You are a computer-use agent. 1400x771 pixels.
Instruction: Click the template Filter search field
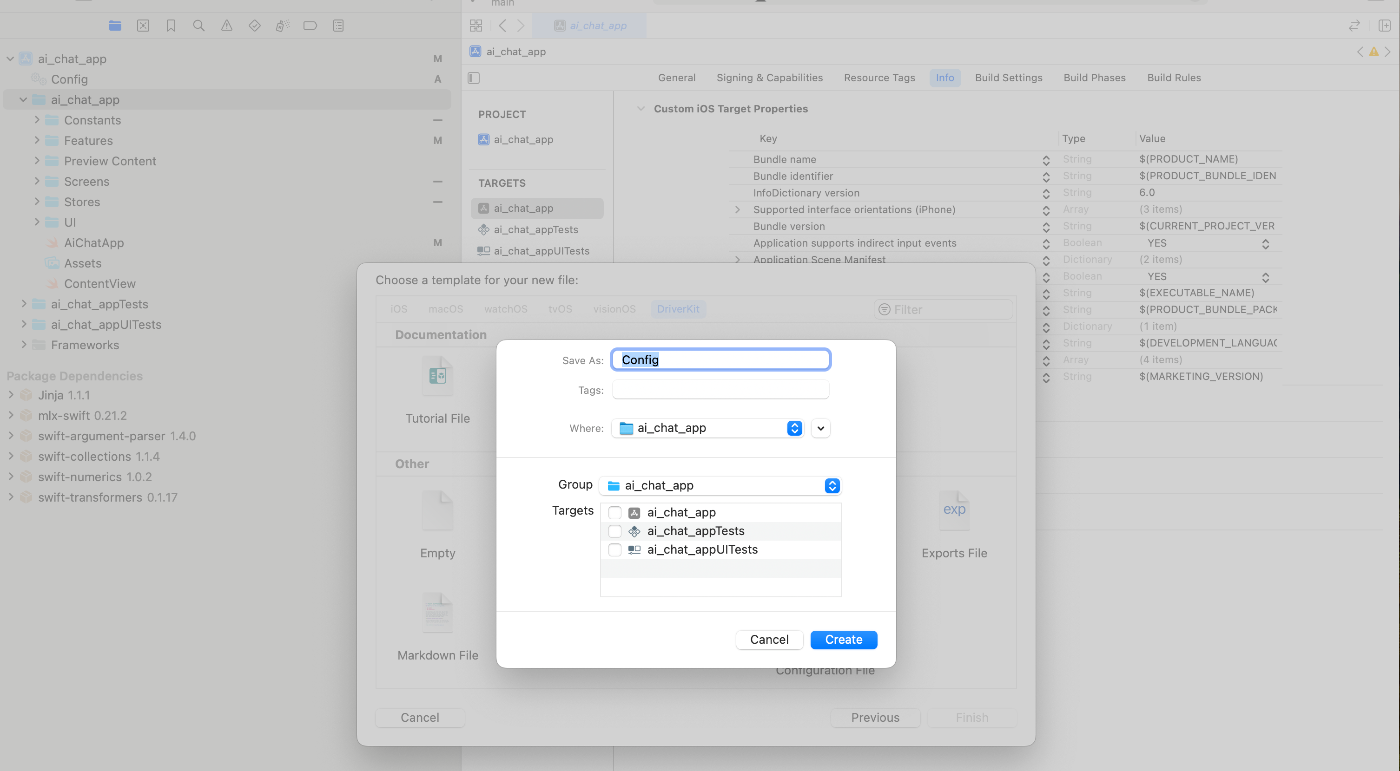[943, 310]
